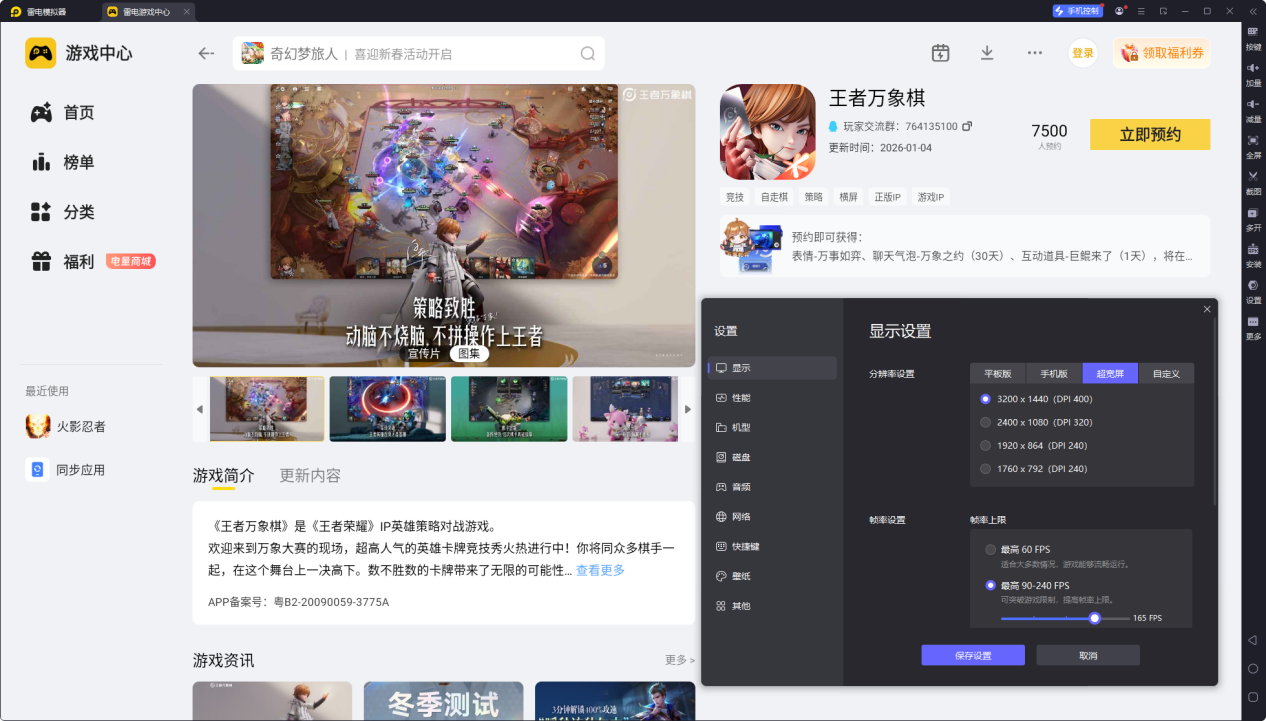Open 火影忍者 from recently used
This screenshot has width=1266, height=721.
point(66,426)
